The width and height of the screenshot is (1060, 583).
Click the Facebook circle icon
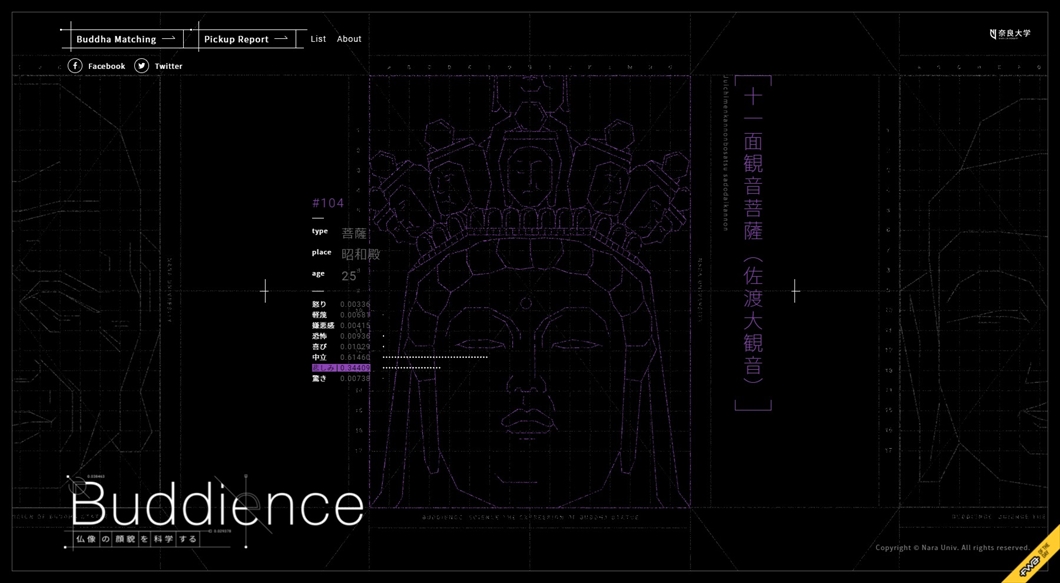75,66
